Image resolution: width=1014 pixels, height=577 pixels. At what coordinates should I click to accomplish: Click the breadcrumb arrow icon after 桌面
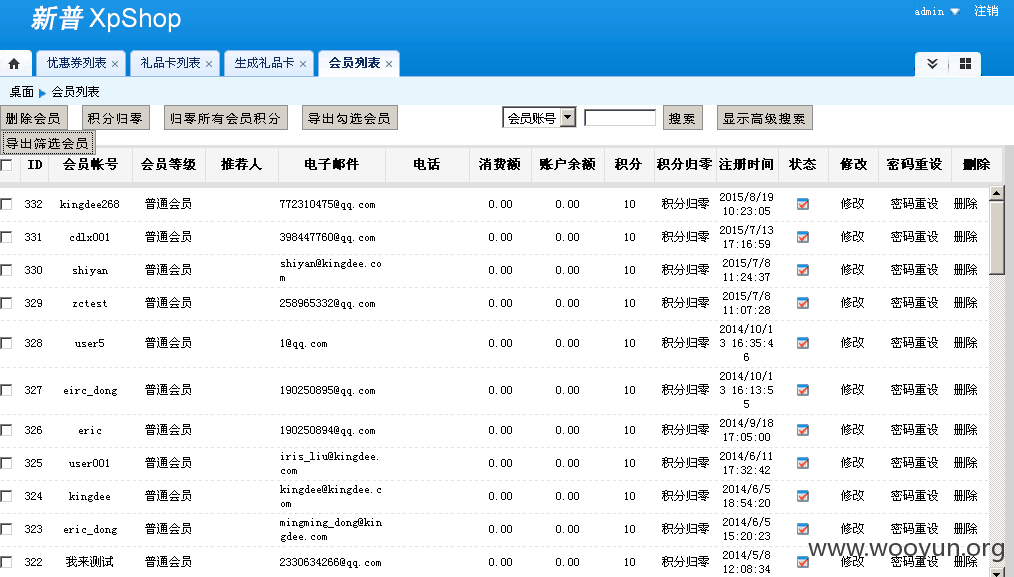43,93
